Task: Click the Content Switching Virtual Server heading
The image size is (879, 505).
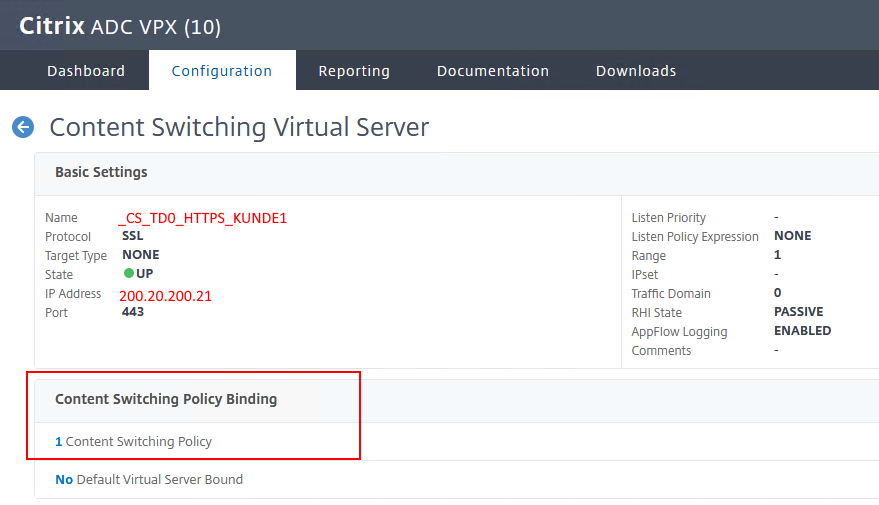Action: [239, 127]
